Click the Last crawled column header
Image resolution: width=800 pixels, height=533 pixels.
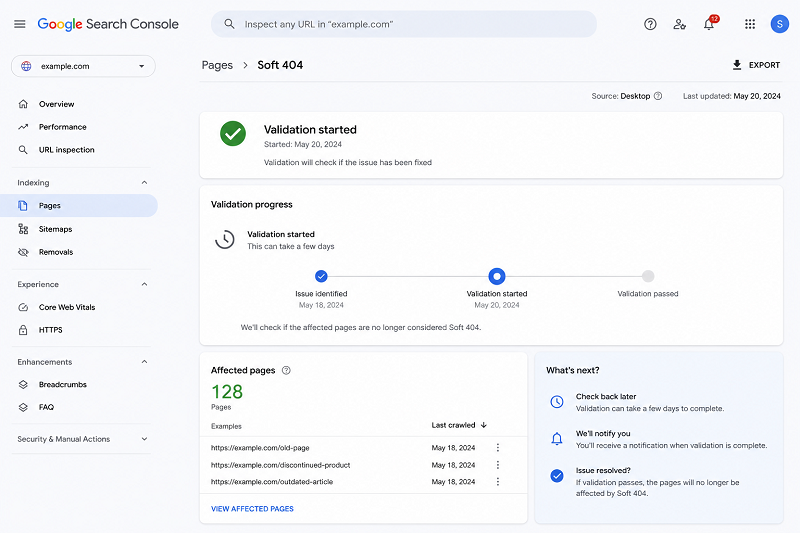[453, 425]
